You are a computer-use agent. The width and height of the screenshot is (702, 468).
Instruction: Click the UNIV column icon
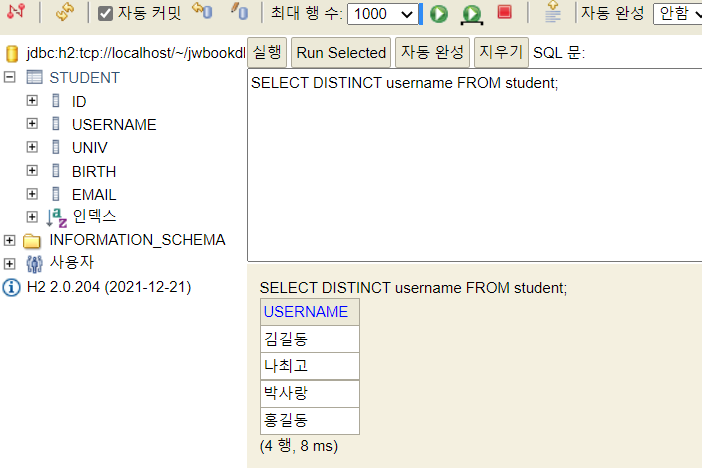tap(56, 146)
